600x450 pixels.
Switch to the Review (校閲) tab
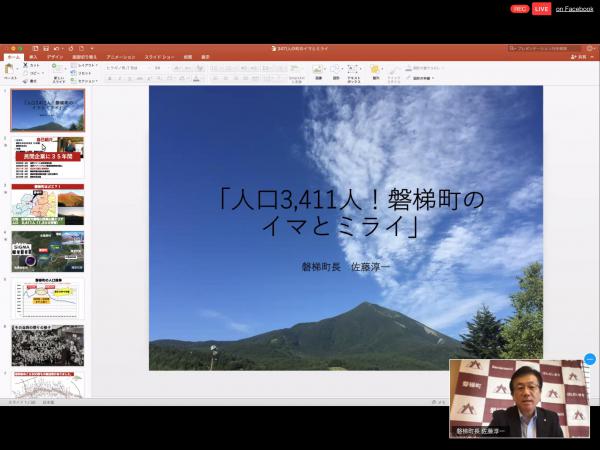188,57
